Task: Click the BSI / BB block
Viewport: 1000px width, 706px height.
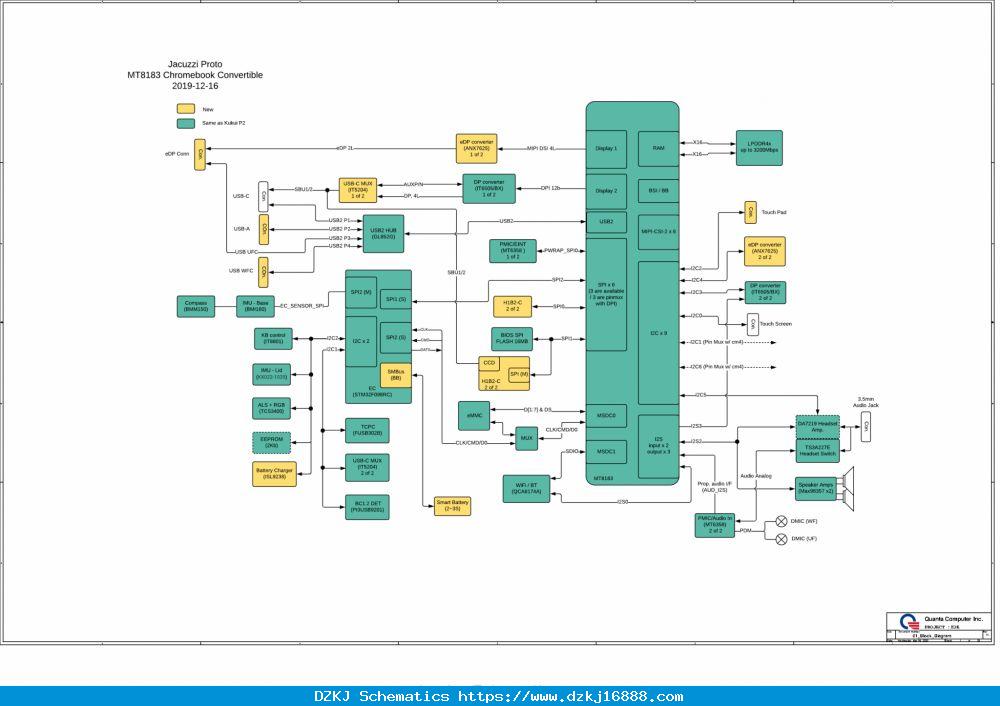Action: pos(658,191)
